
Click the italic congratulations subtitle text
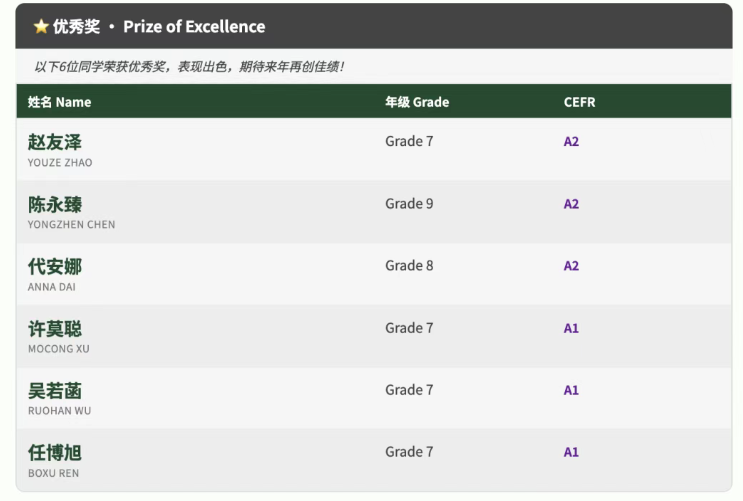[189, 66]
